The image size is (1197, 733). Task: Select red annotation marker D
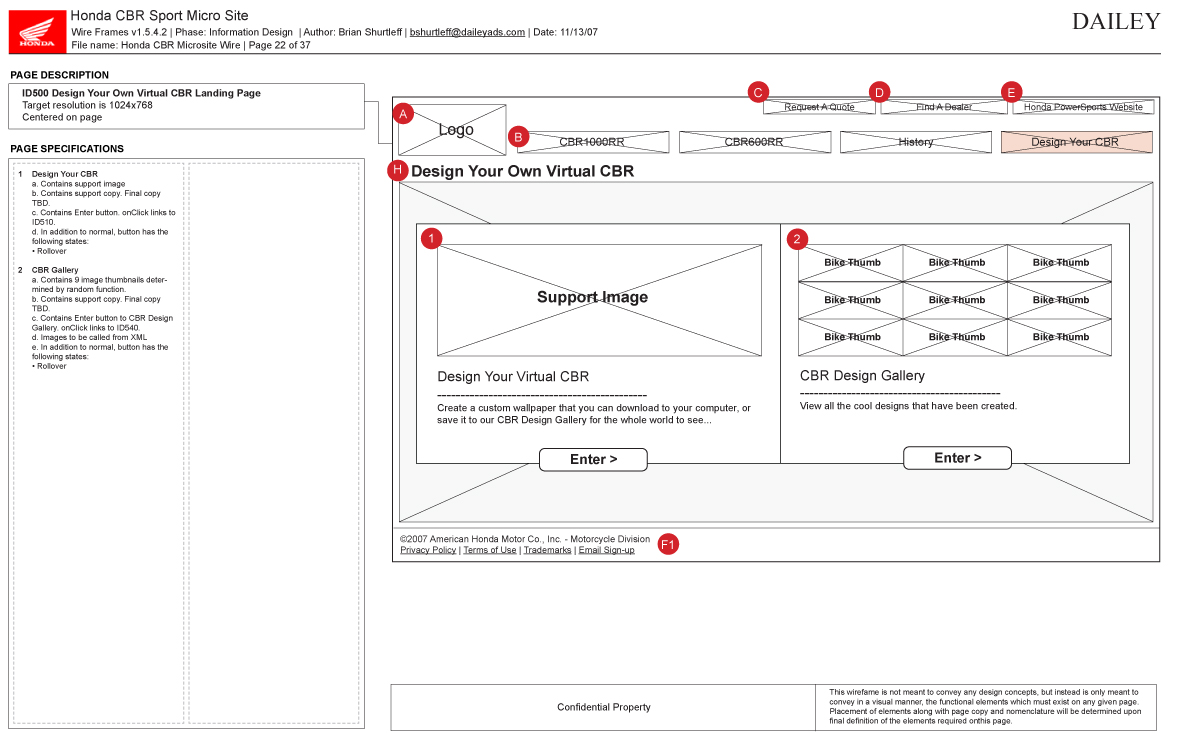click(x=880, y=92)
